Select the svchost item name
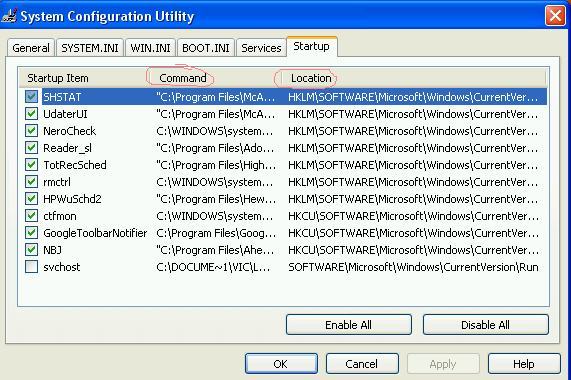Screen dimensions: 571x380 pos(62,267)
